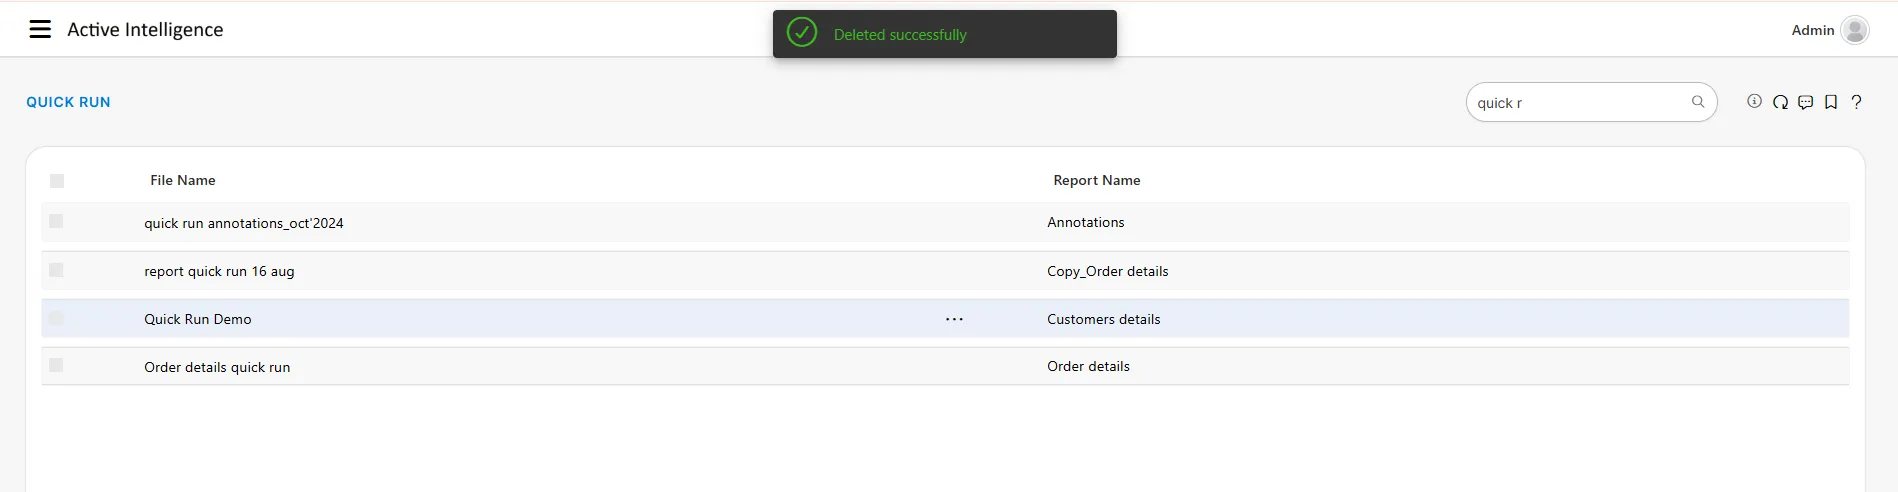Focus the search field containing "quick r"

(1575, 103)
